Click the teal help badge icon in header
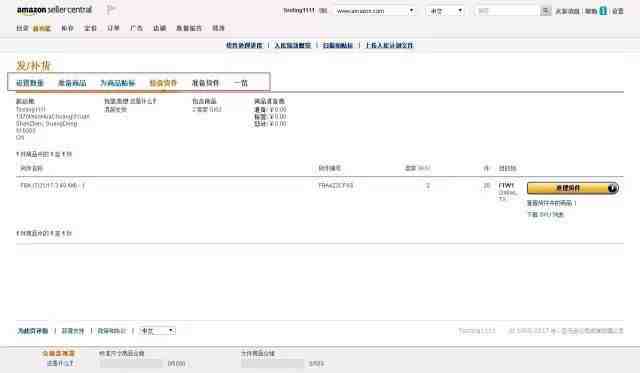 pos(603,11)
